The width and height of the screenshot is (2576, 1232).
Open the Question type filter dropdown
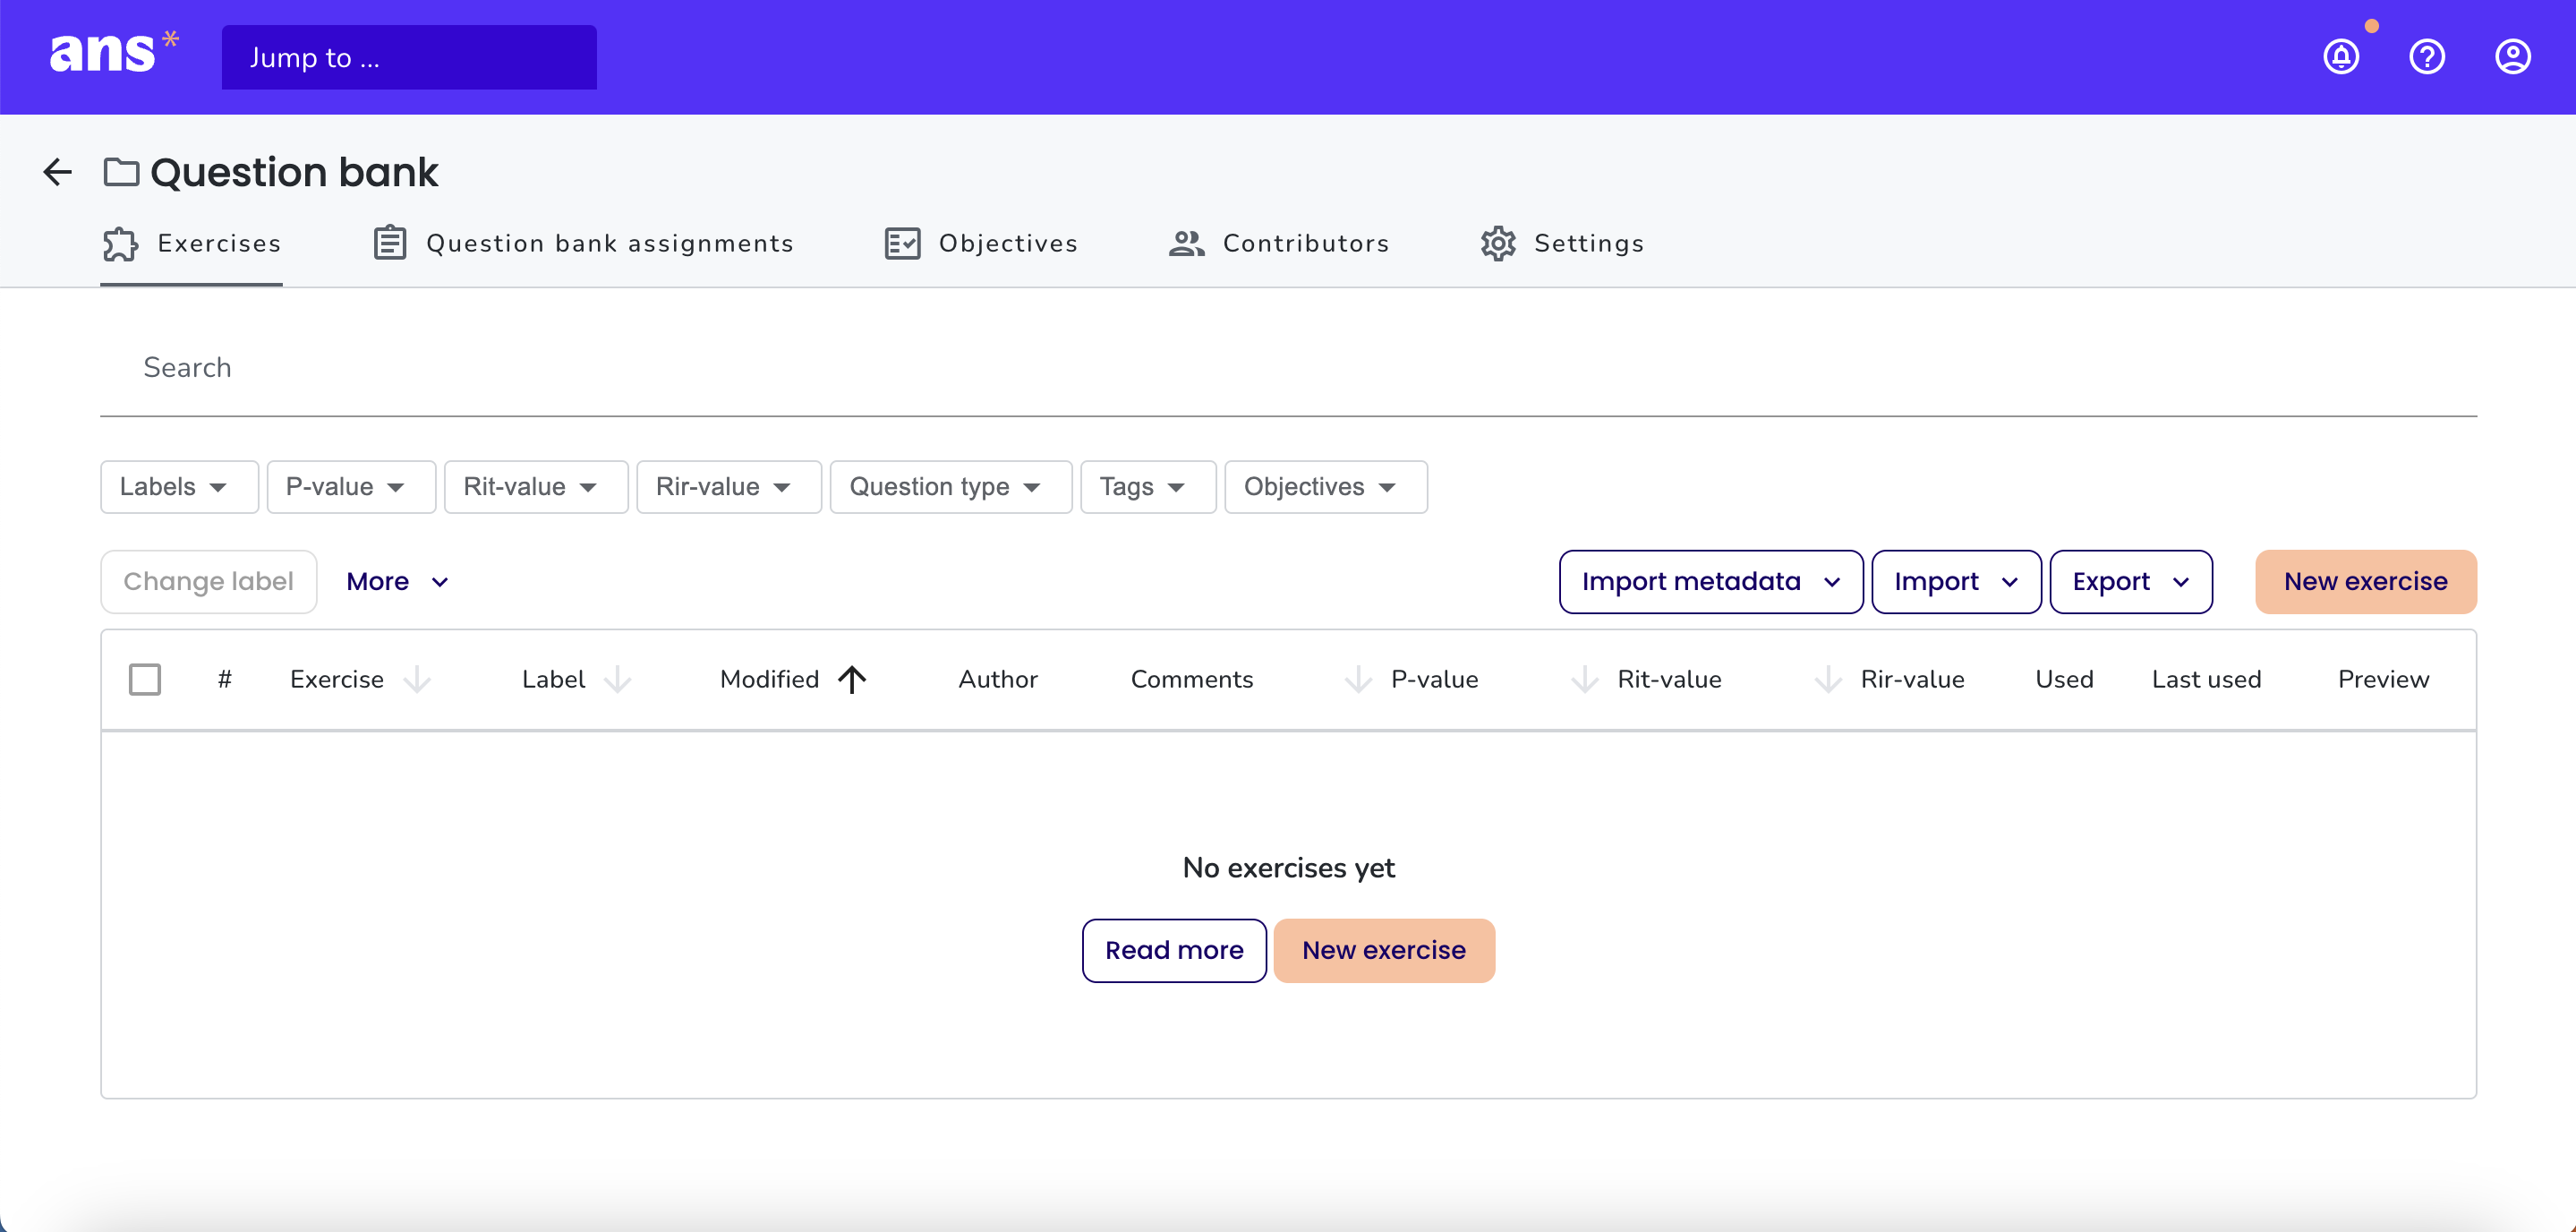951,487
